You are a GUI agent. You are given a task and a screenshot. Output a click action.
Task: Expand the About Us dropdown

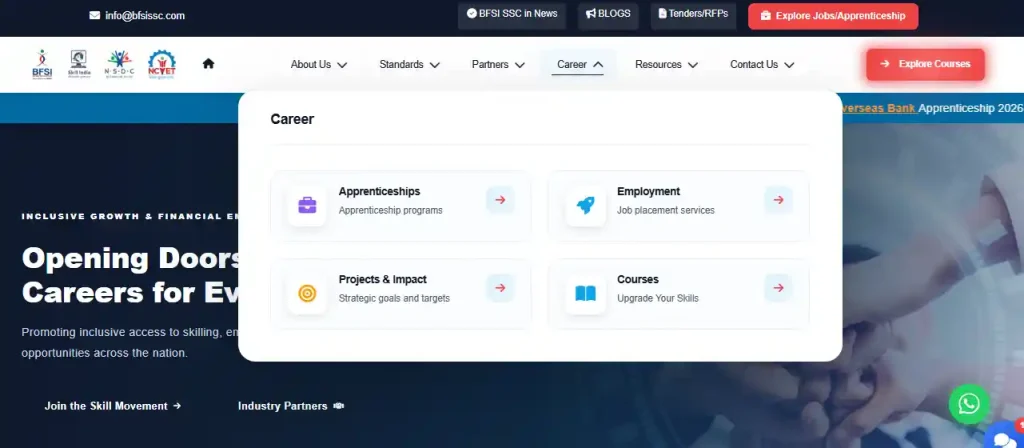(319, 65)
